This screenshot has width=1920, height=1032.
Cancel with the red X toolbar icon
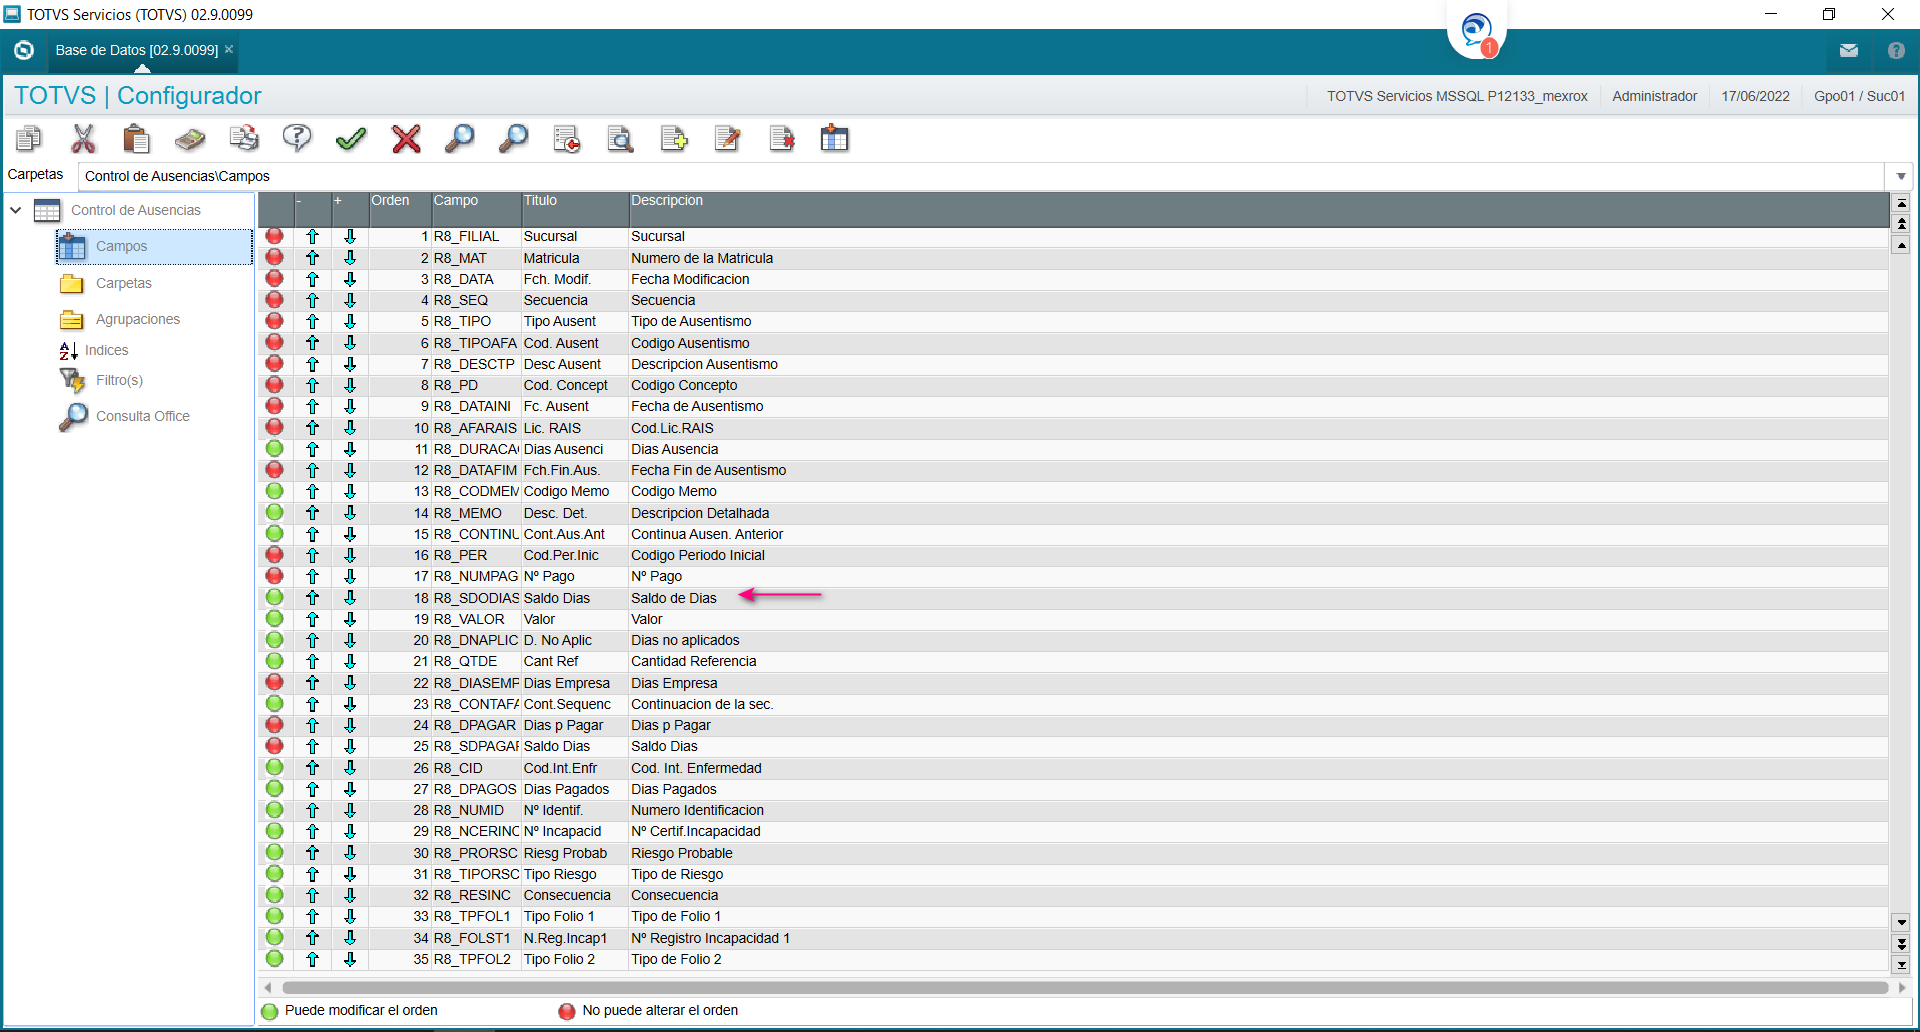click(x=406, y=138)
